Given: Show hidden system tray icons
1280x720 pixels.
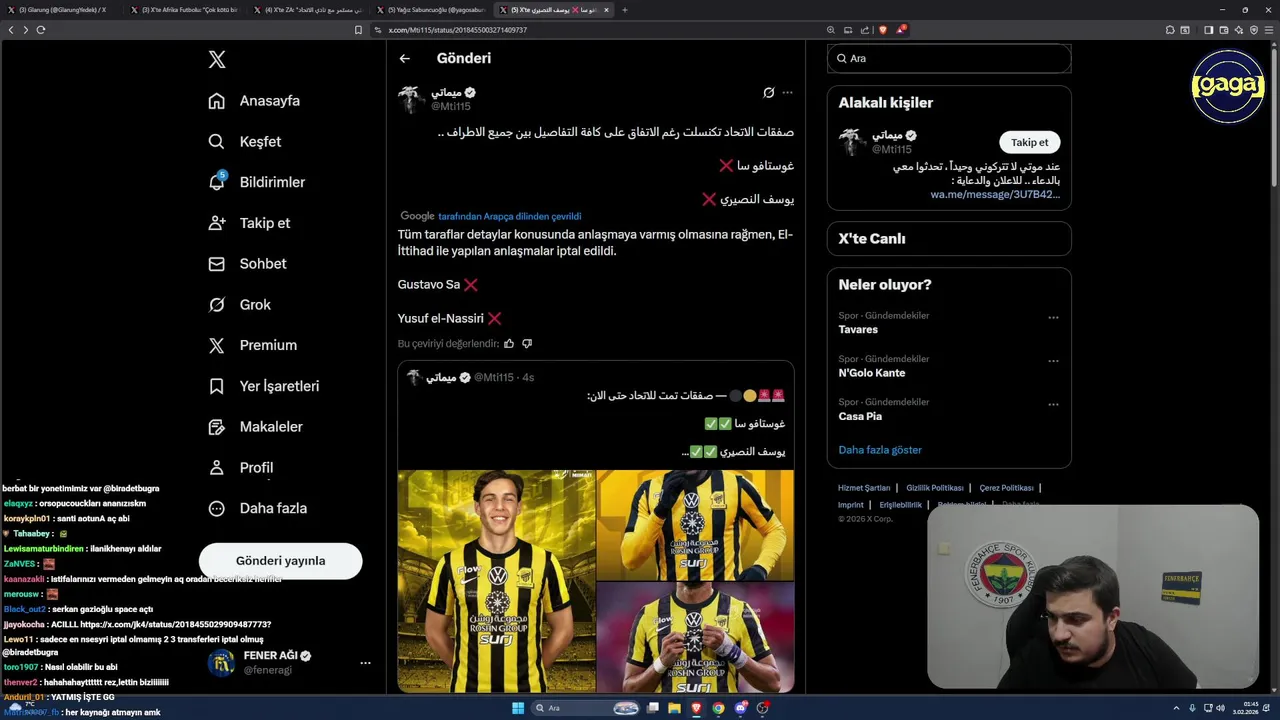Looking at the screenshot, I should [1177, 708].
